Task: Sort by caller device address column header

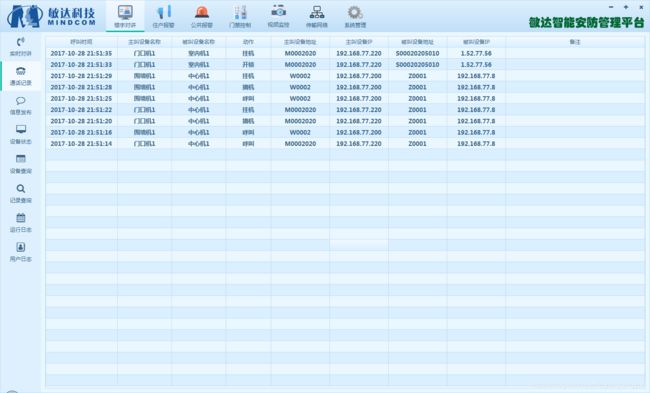Action: click(x=301, y=42)
